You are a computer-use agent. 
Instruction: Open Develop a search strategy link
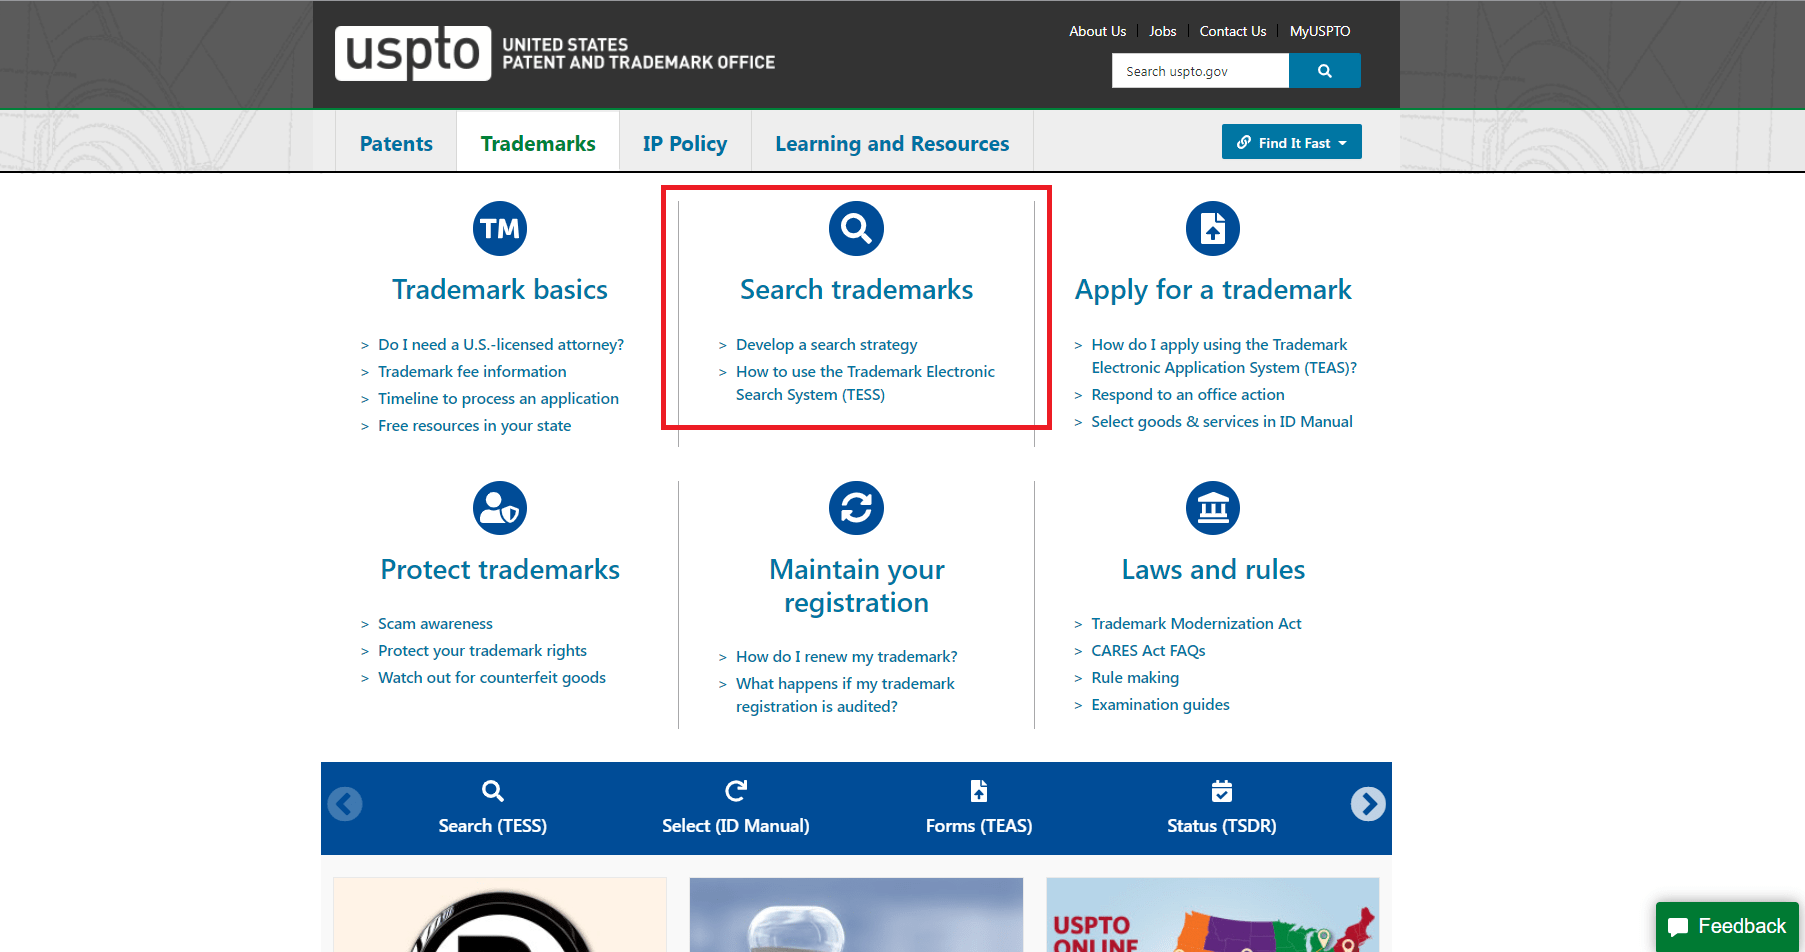(826, 345)
